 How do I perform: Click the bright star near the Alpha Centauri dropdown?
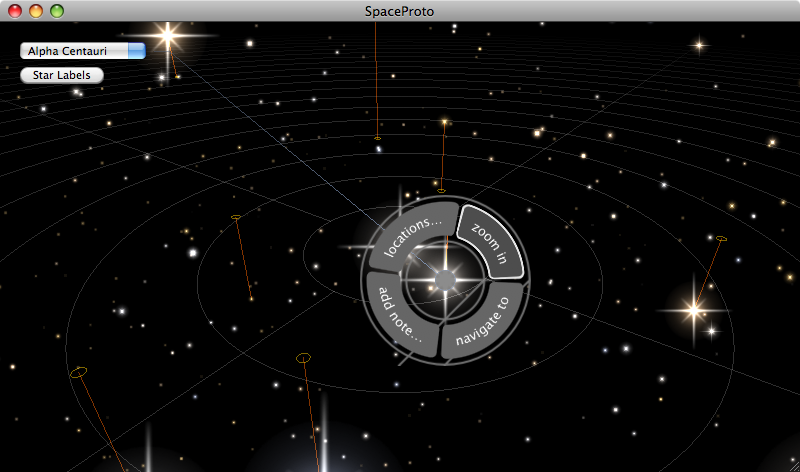click(x=167, y=35)
